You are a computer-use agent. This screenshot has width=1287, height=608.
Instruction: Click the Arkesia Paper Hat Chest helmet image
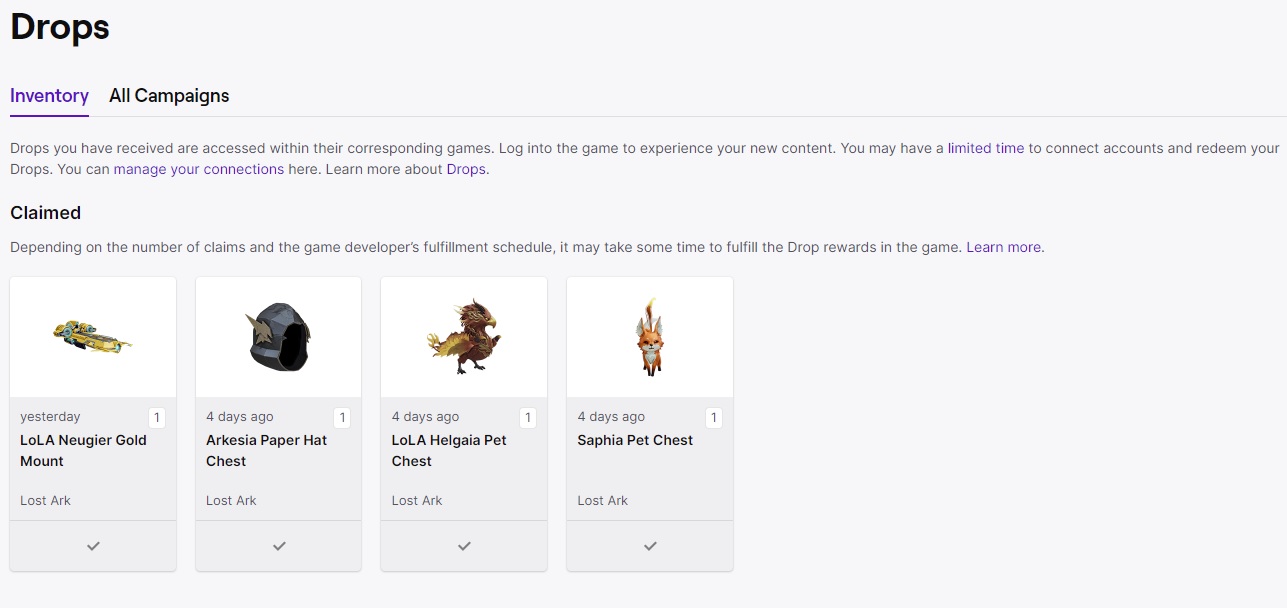tap(278, 337)
